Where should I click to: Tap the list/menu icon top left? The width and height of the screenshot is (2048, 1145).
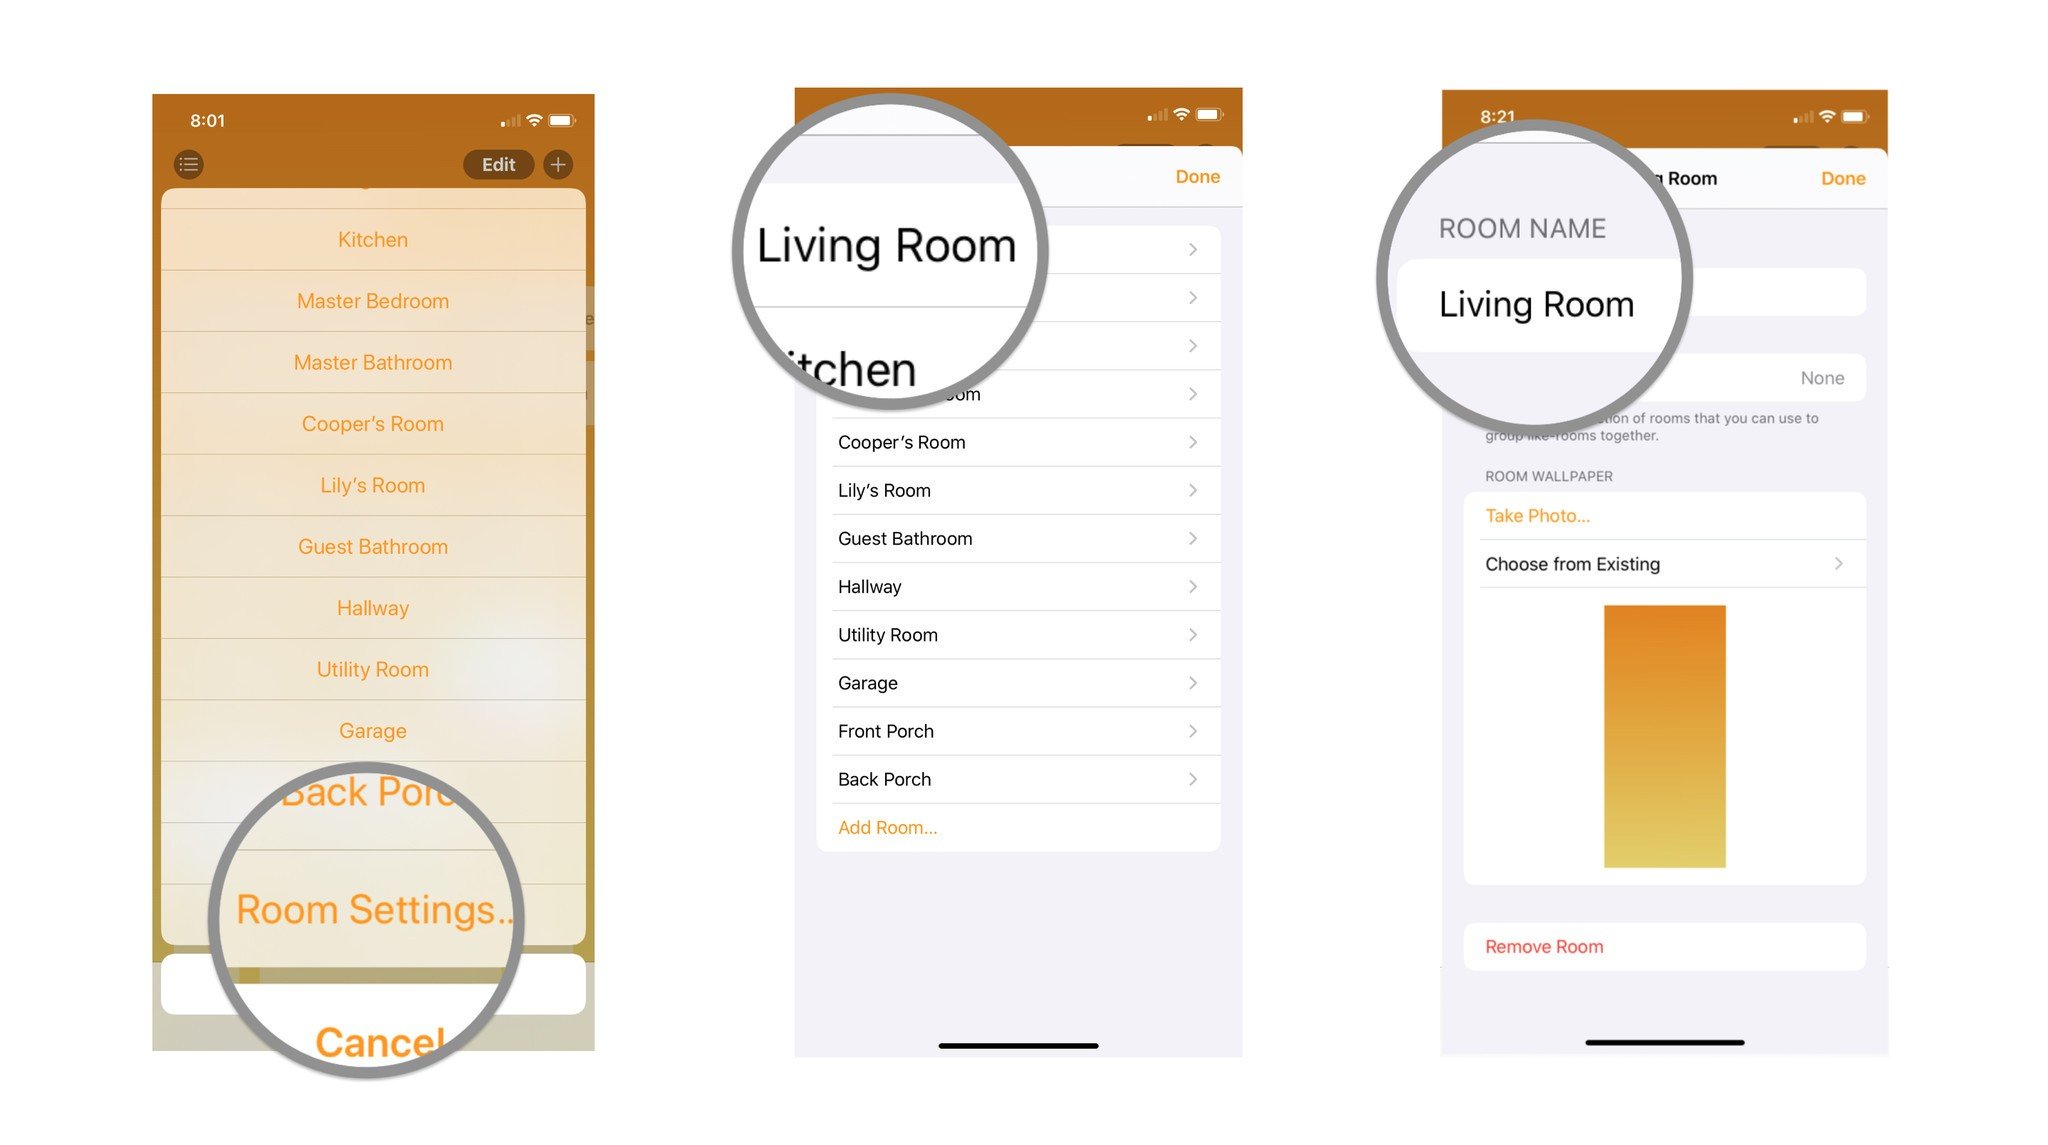pyautogui.click(x=188, y=165)
